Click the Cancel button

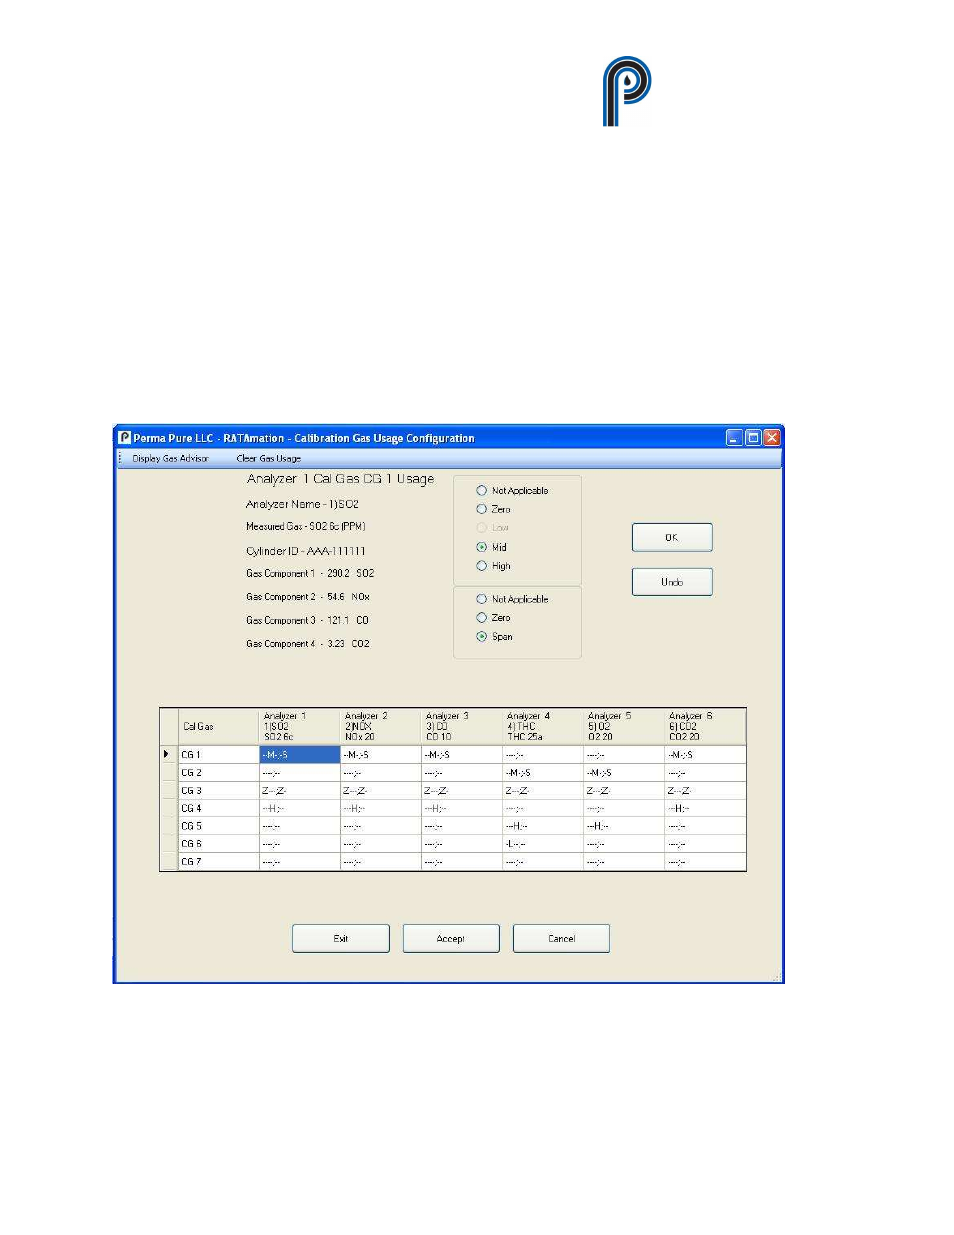click(x=561, y=938)
